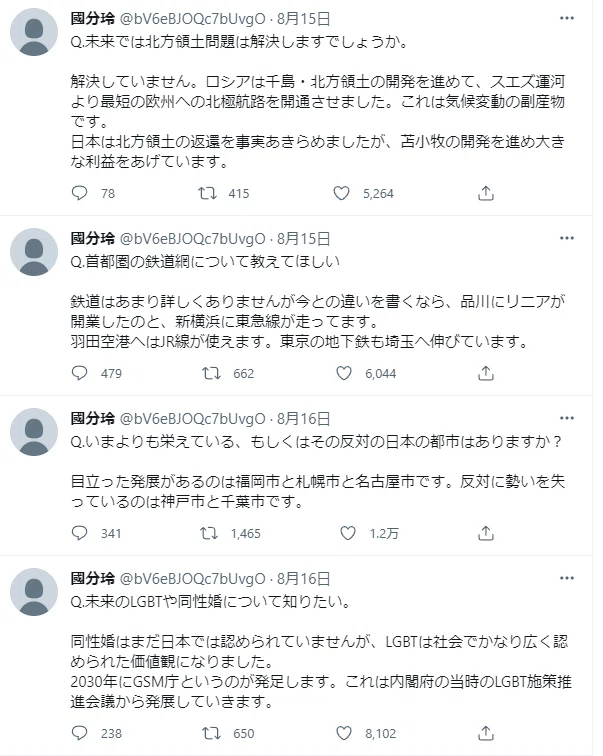Like the LGBT tweet with 8,102 likes
Screen dimensions: 603x756
(344, 733)
